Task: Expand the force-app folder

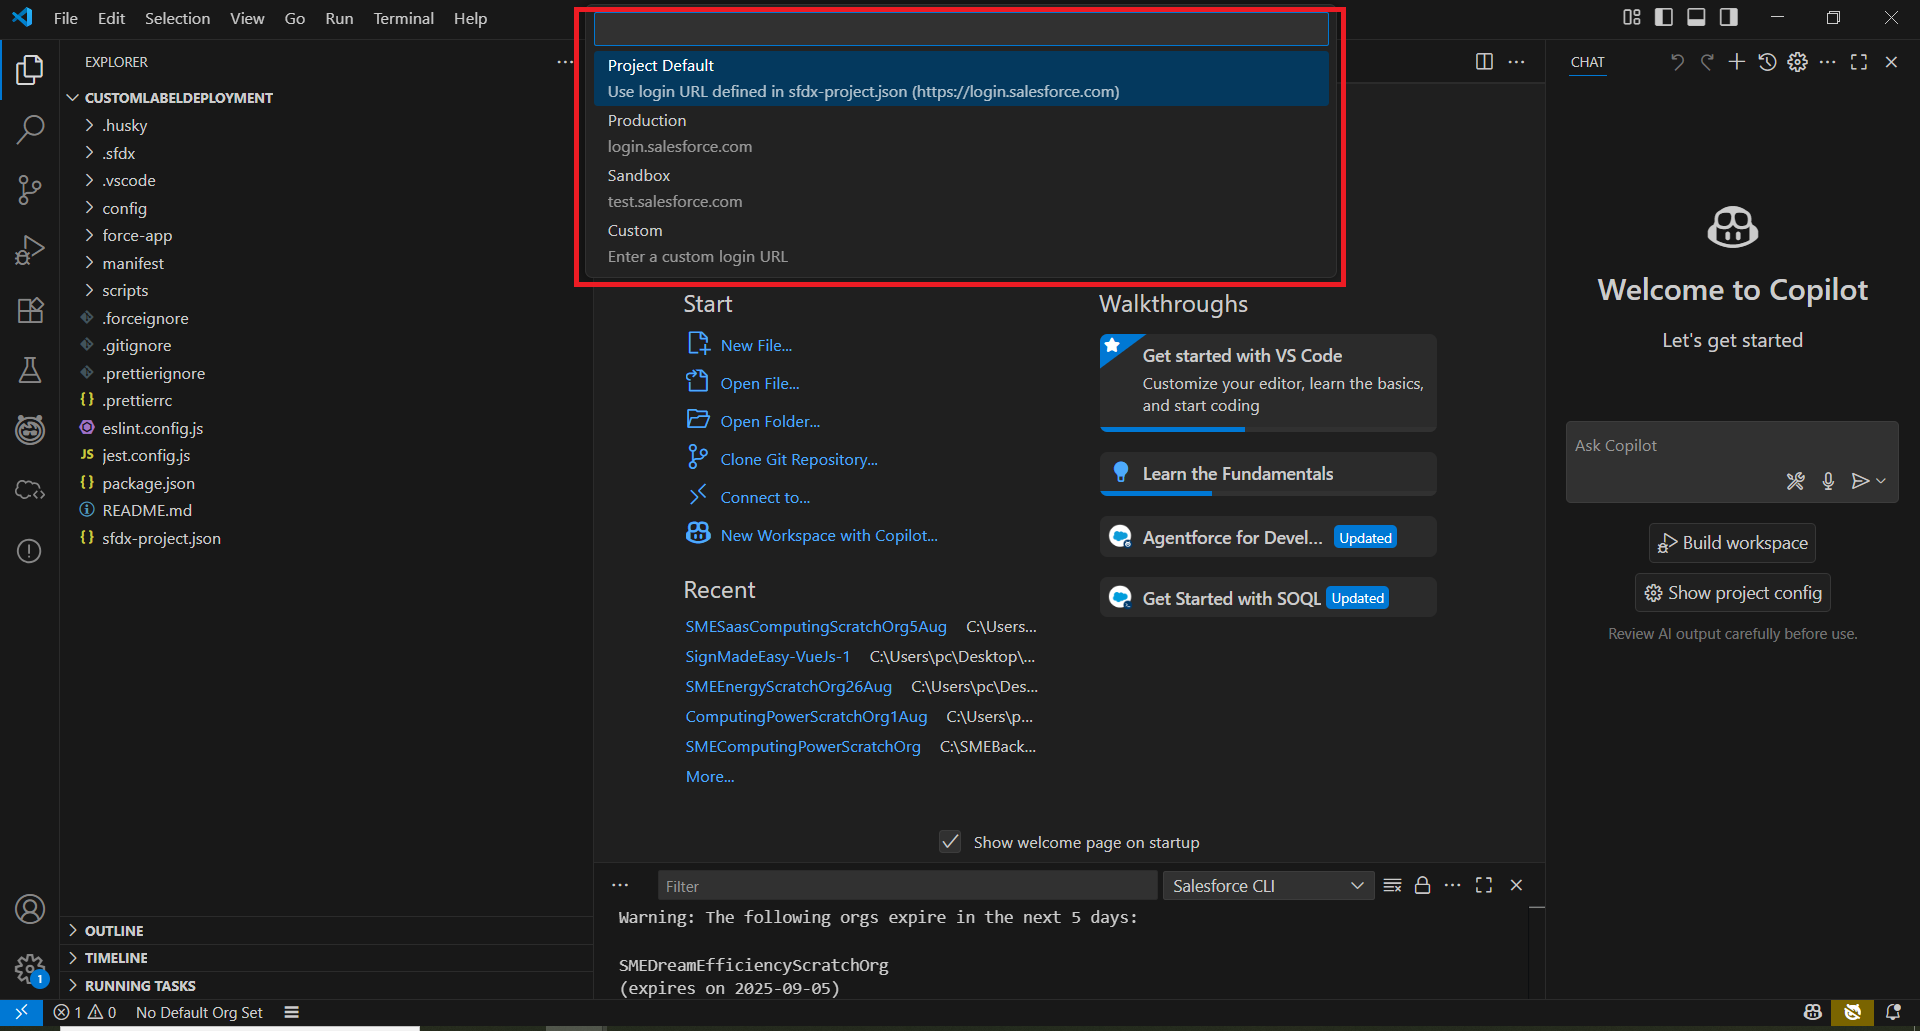Action: pyautogui.click(x=136, y=235)
